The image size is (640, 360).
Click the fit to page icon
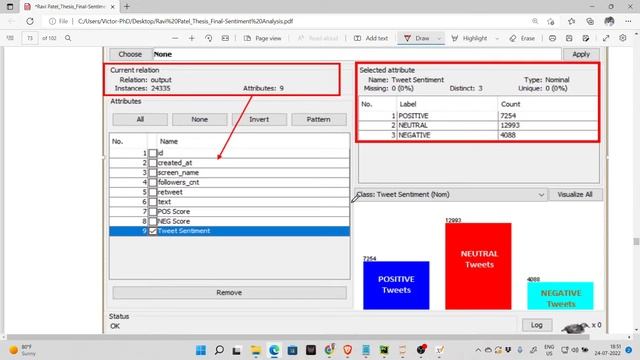coord(225,38)
